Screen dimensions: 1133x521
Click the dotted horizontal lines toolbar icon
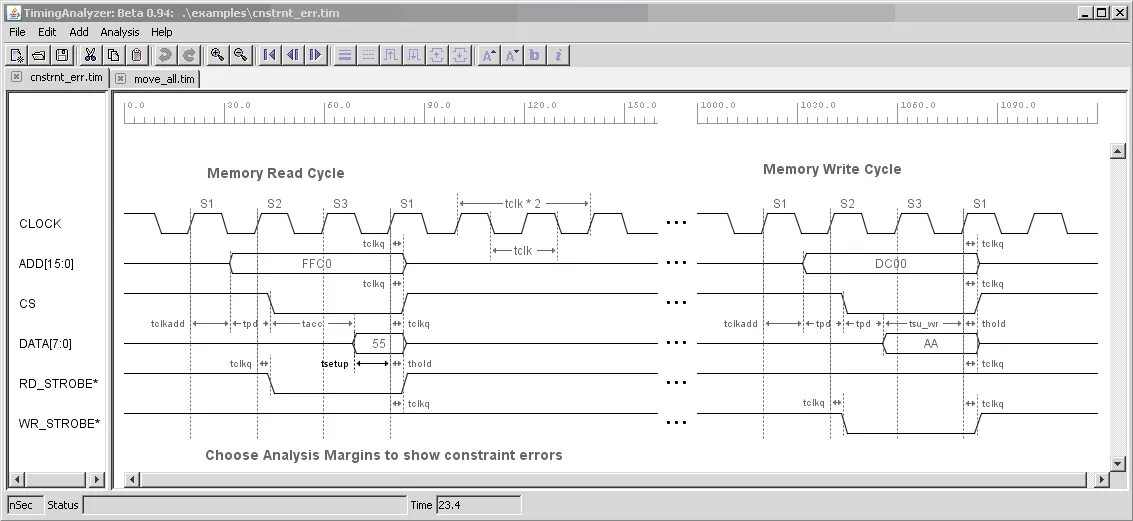(368, 55)
